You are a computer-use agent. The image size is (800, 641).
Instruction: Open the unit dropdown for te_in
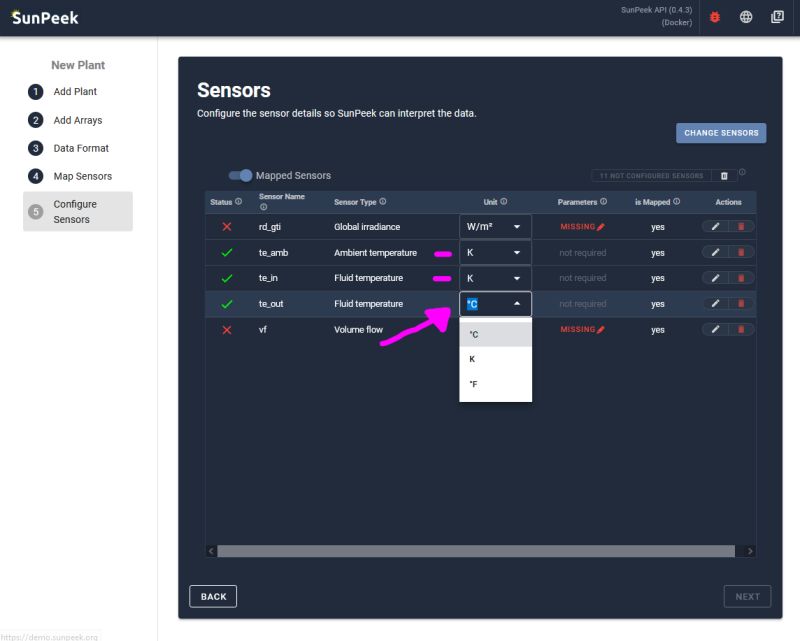click(x=495, y=278)
